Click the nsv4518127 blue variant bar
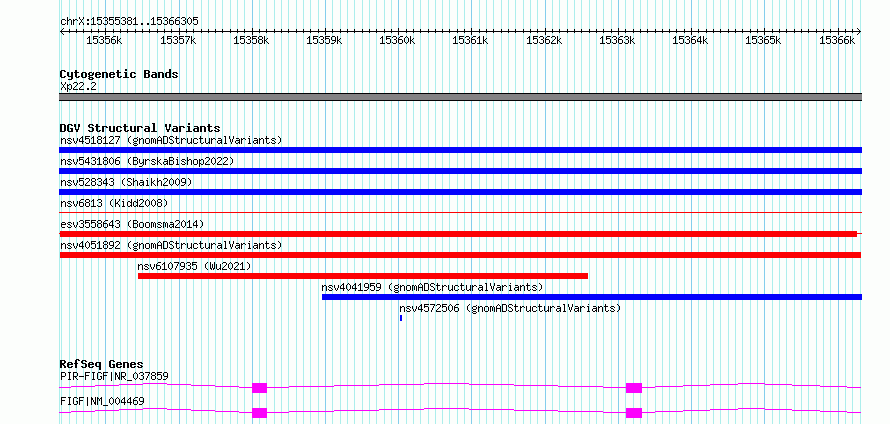Viewport: 890px width, 424px height. tap(460, 150)
